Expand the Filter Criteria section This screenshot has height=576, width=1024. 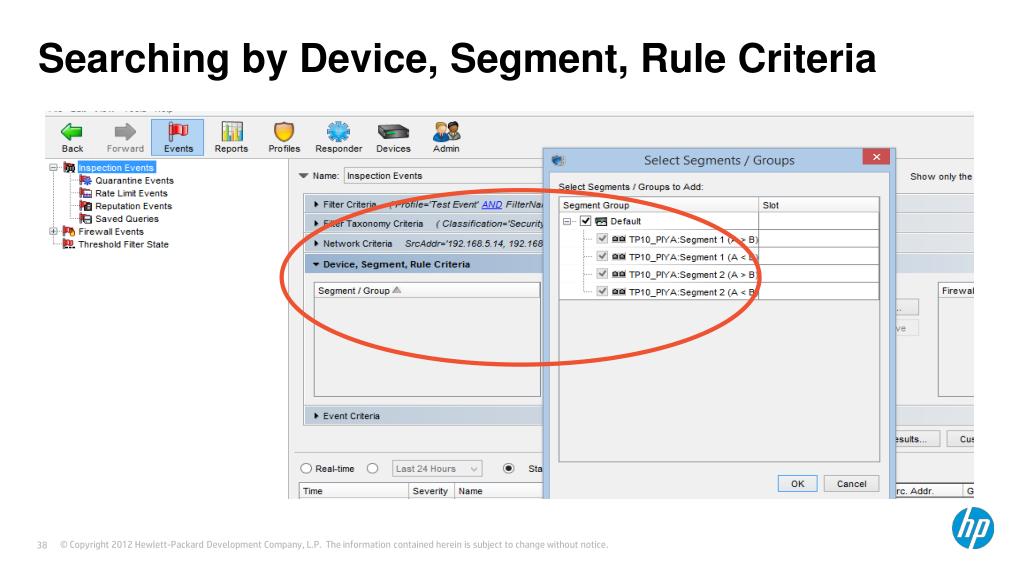(317, 204)
